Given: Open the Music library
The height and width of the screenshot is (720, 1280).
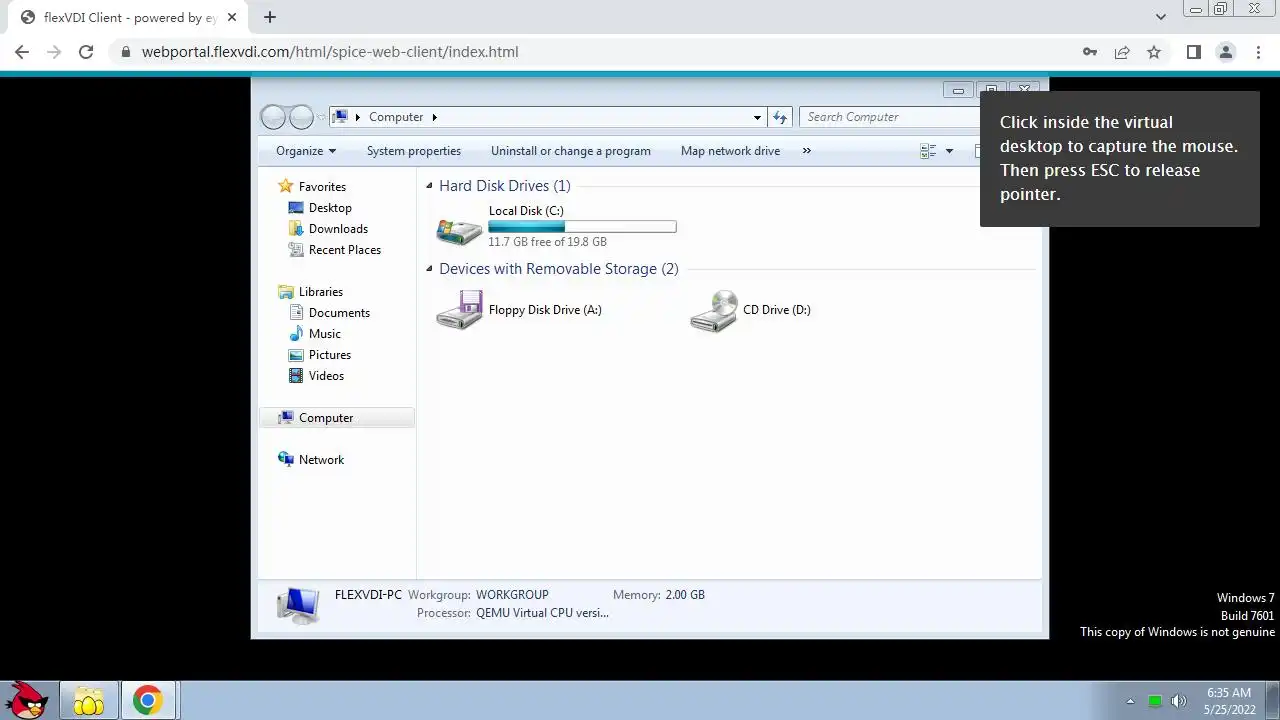Looking at the screenshot, I should (x=325, y=334).
